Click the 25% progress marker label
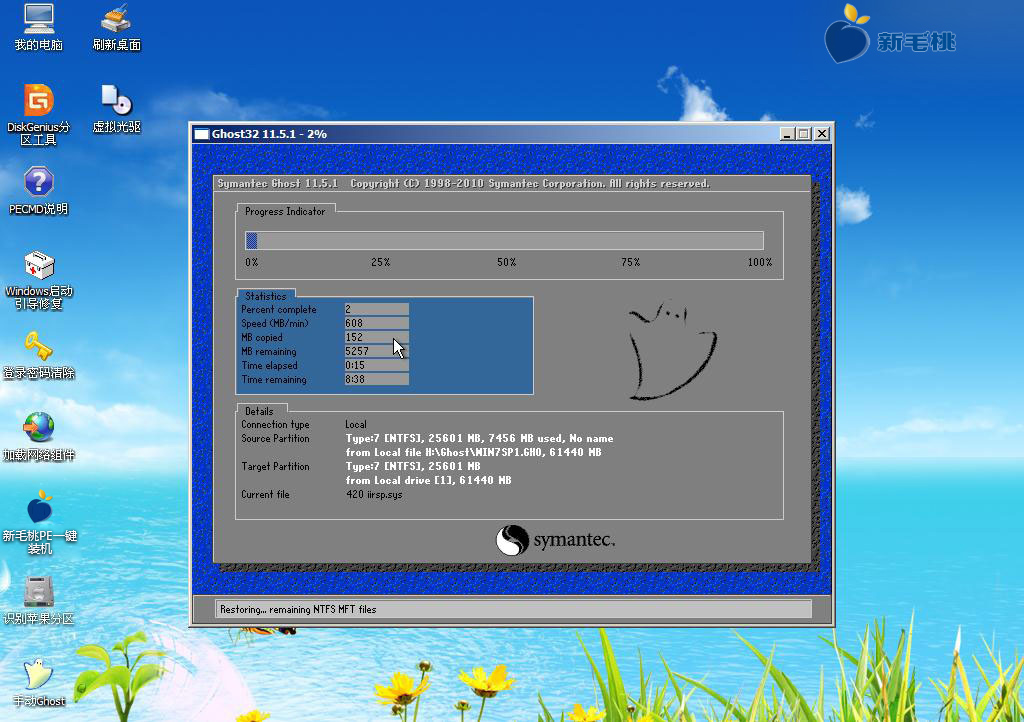 (x=381, y=262)
